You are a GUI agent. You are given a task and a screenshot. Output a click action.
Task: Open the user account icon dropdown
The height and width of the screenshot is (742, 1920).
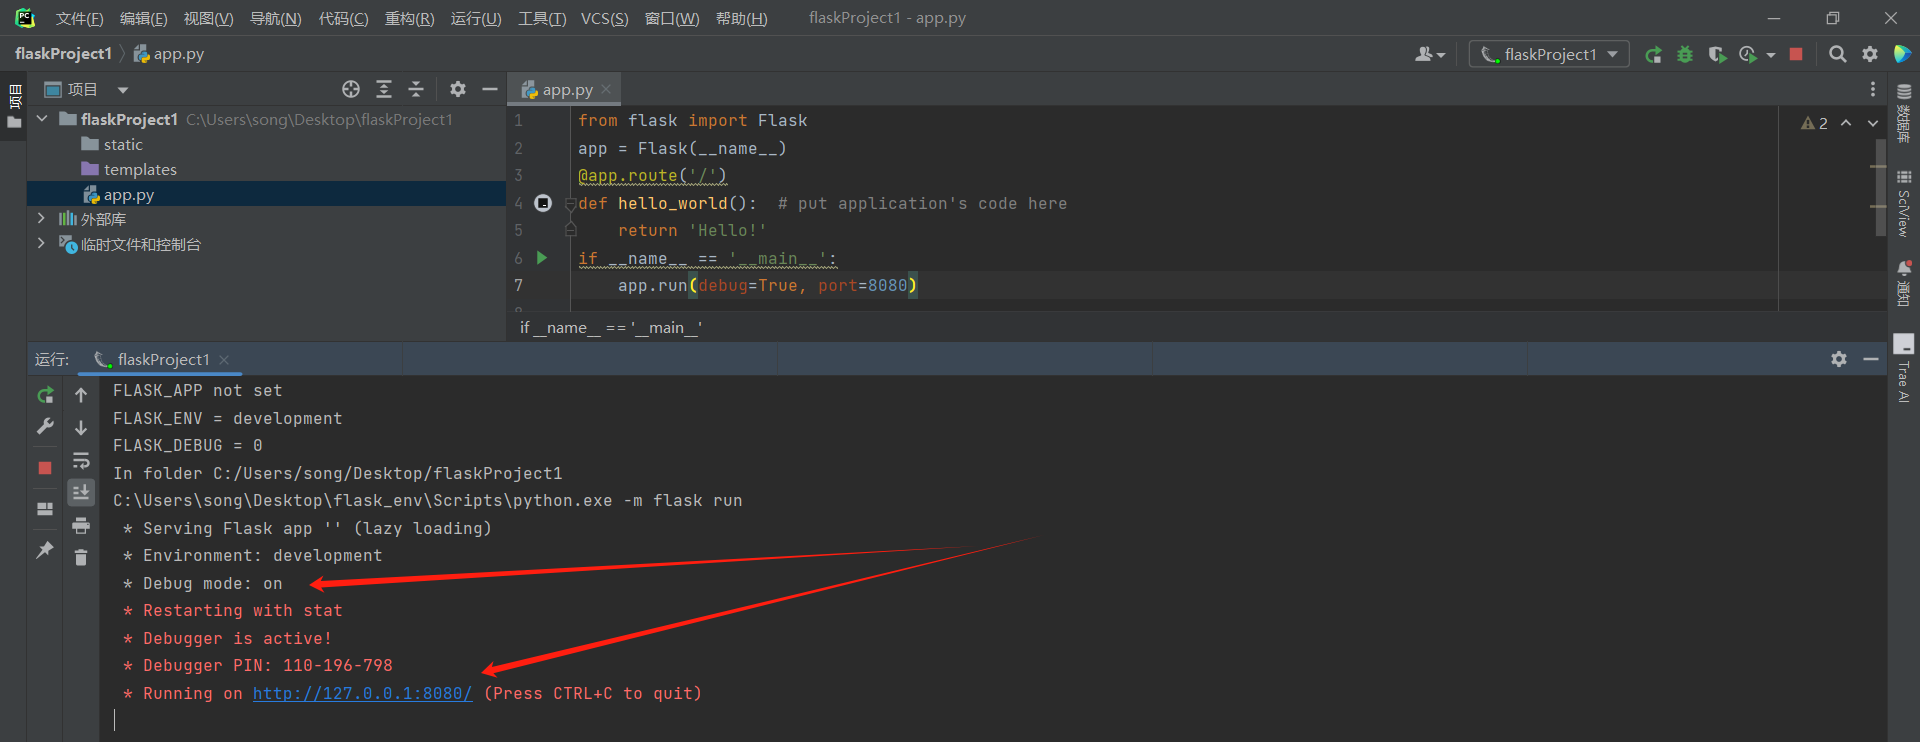(1430, 55)
